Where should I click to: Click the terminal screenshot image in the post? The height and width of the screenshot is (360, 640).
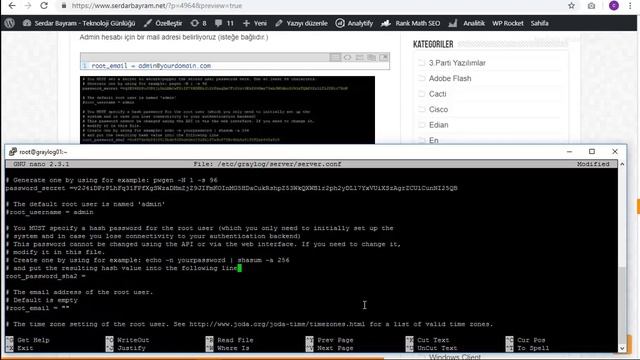coord(227,110)
